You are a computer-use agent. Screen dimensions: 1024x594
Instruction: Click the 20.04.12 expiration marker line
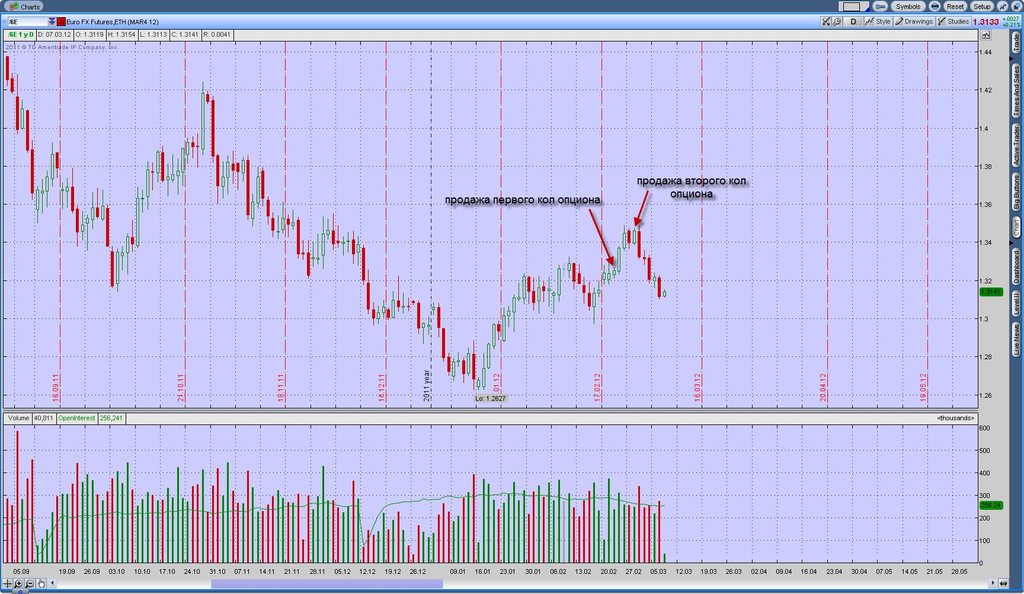(827, 222)
